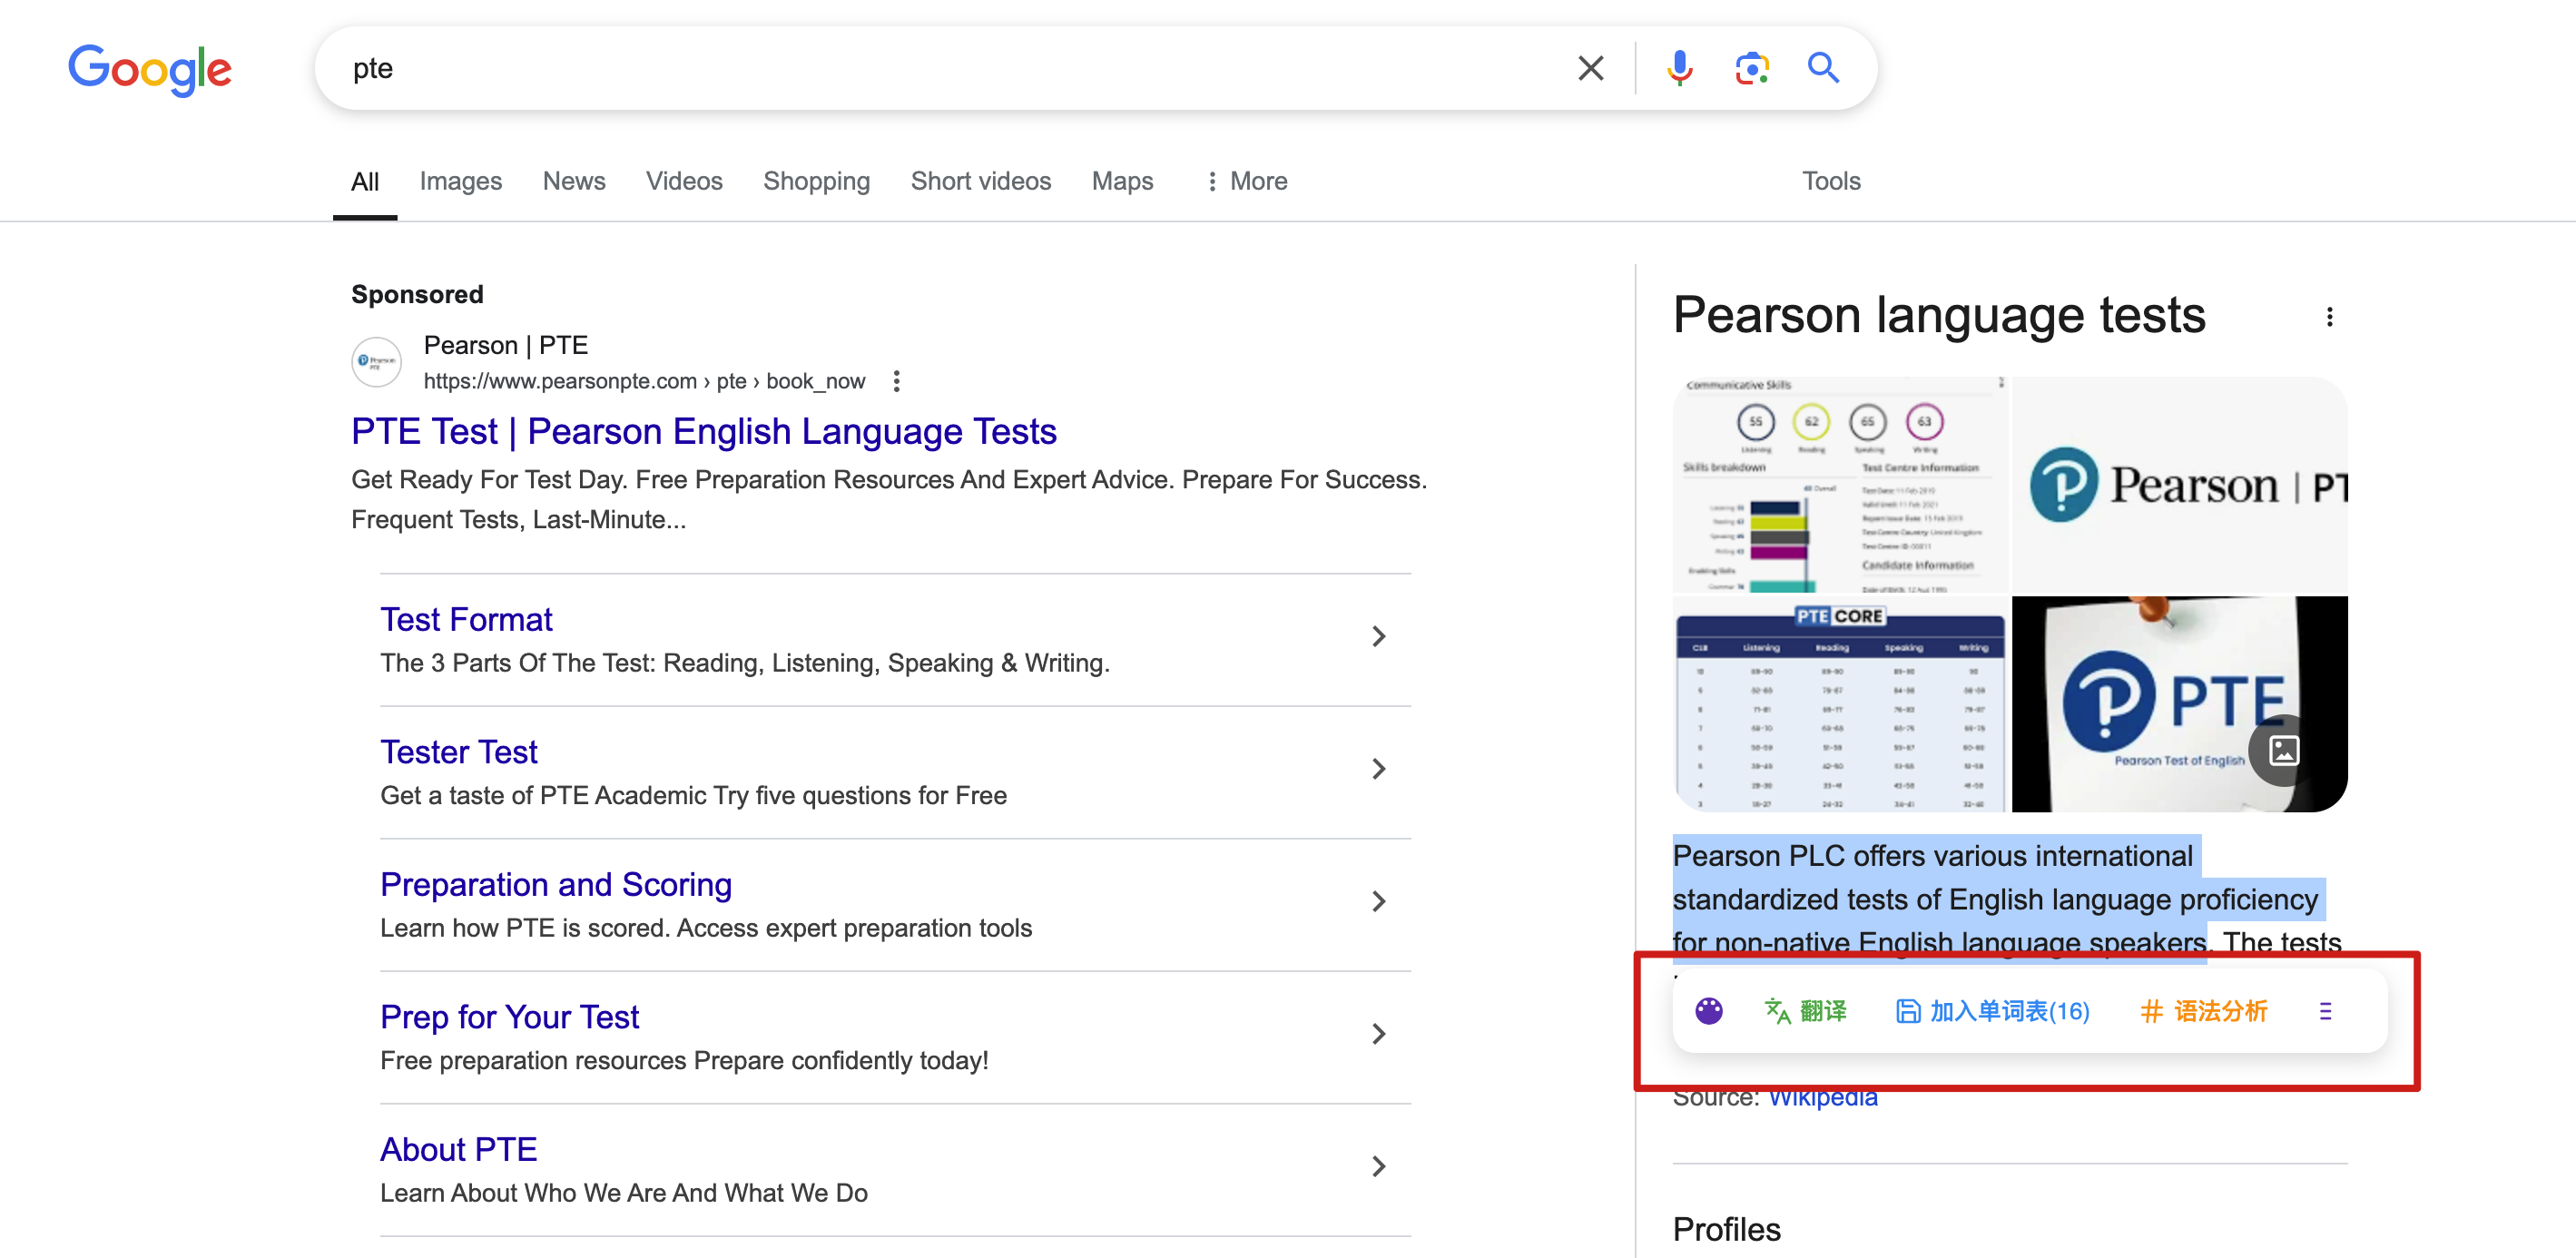2576x1258 pixels.
Task: Open Prep for Your Test sitelink
Action: pos(509,1016)
